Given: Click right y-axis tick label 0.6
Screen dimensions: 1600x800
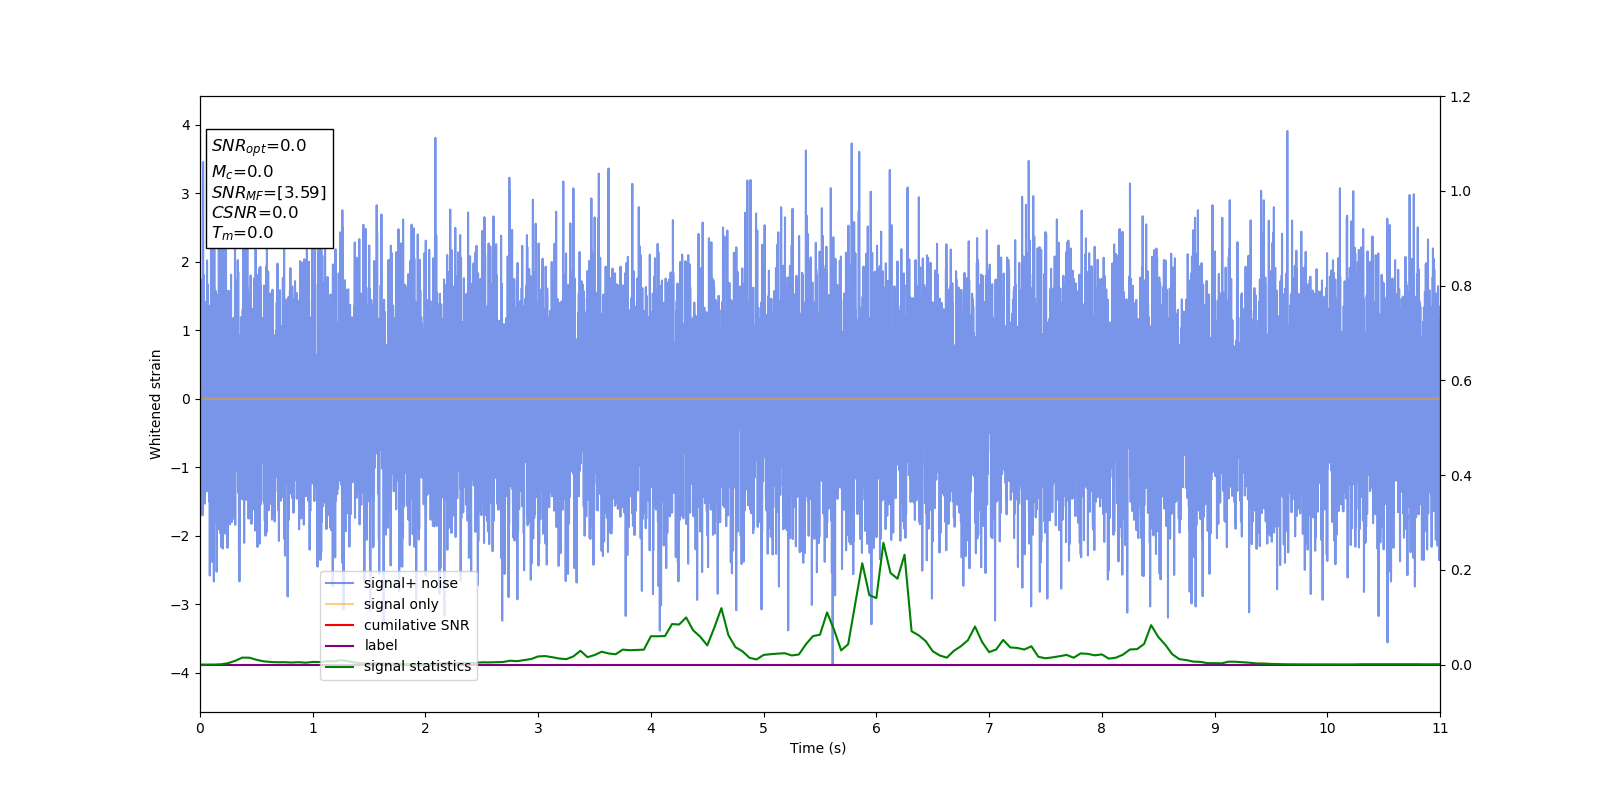Looking at the screenshot, I should click(x=1460, y=381).
